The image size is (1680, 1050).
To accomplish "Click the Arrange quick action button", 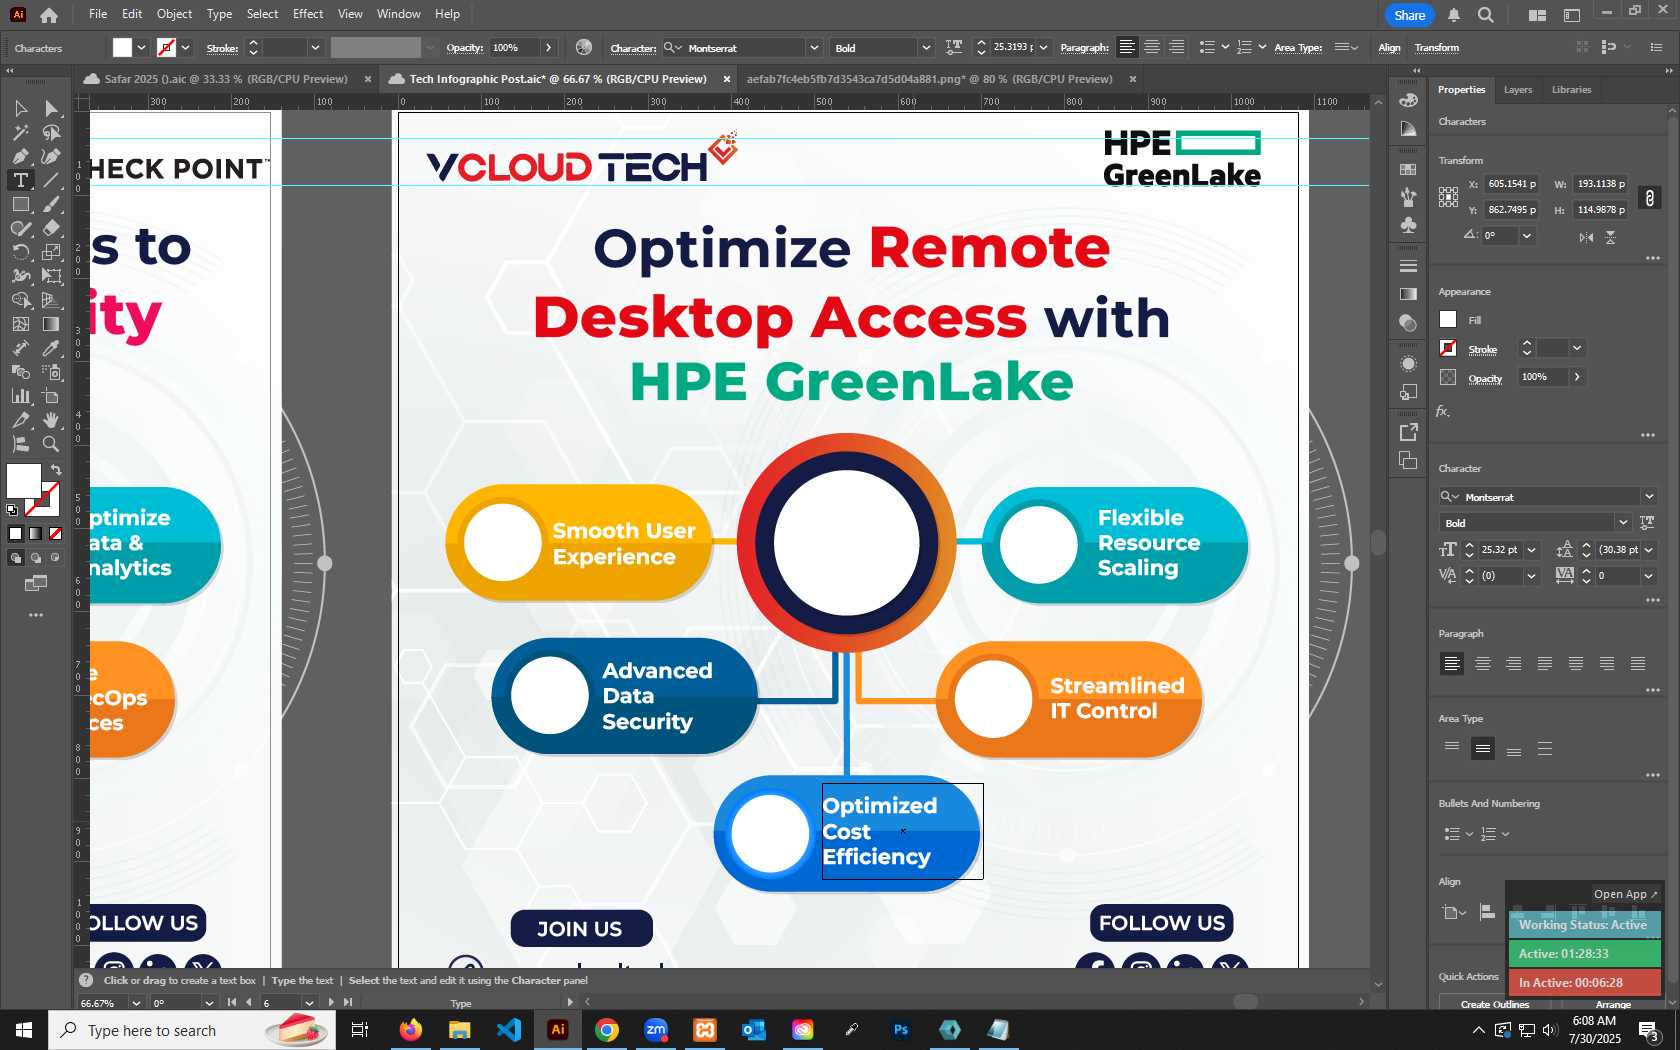I will [x=1613, y=1004].
